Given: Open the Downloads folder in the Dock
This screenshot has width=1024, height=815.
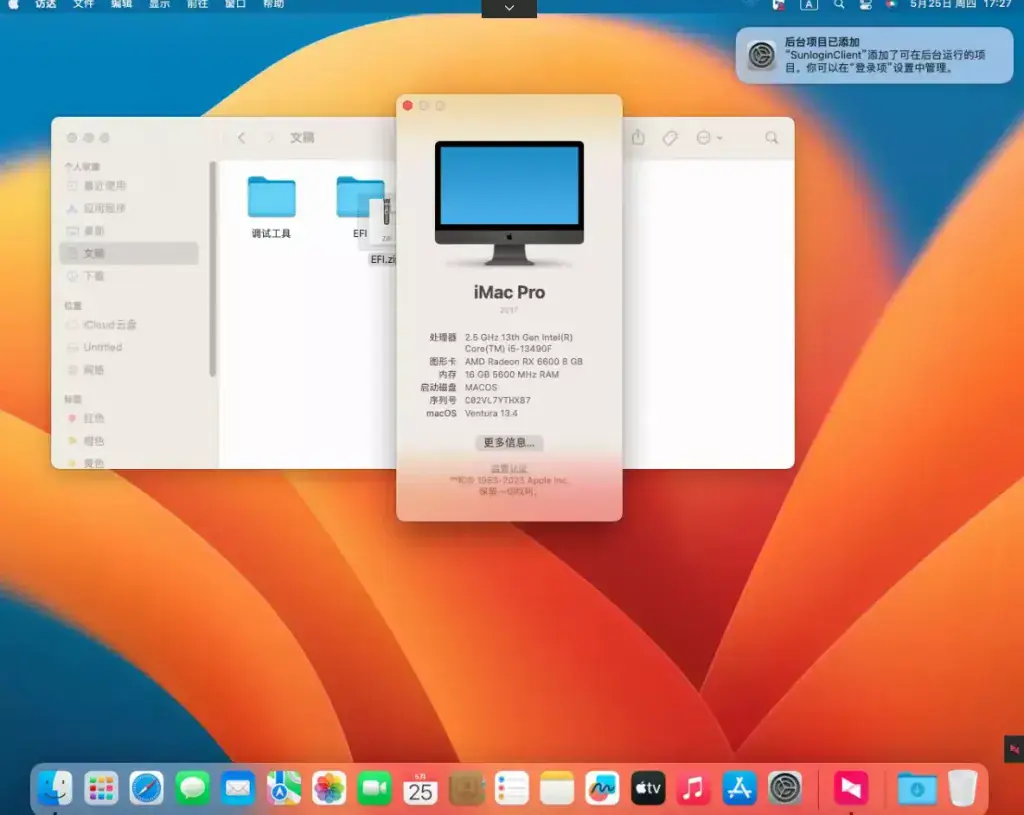Looking at the screenshot, I should pyautogui.click(x=916, y=788).
